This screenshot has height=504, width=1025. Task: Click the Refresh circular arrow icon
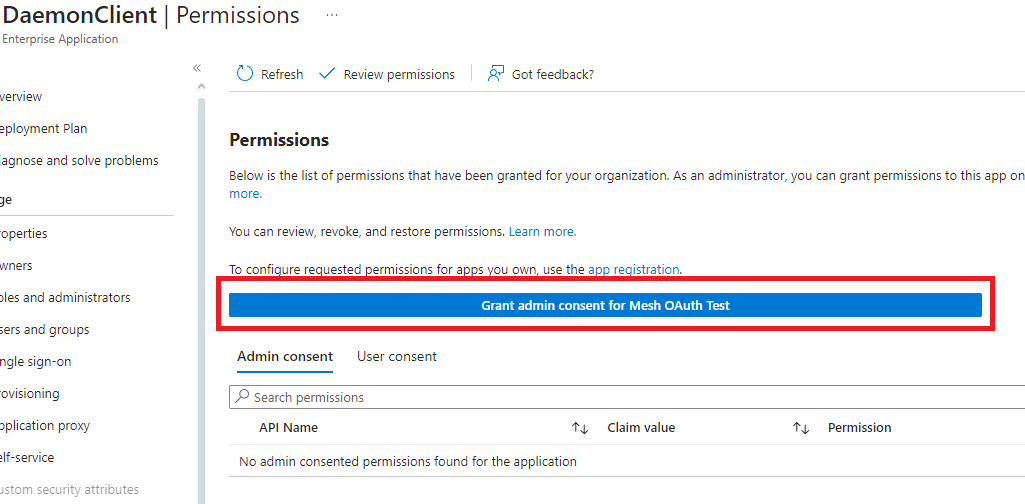click(245, 74)
